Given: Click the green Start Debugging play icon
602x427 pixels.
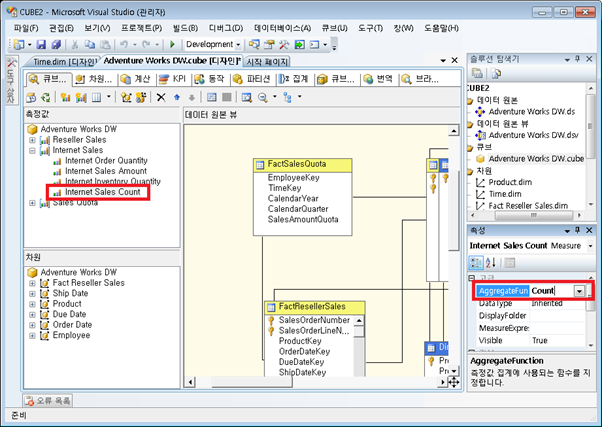Looking at the screenshot, I should point(172,45).
